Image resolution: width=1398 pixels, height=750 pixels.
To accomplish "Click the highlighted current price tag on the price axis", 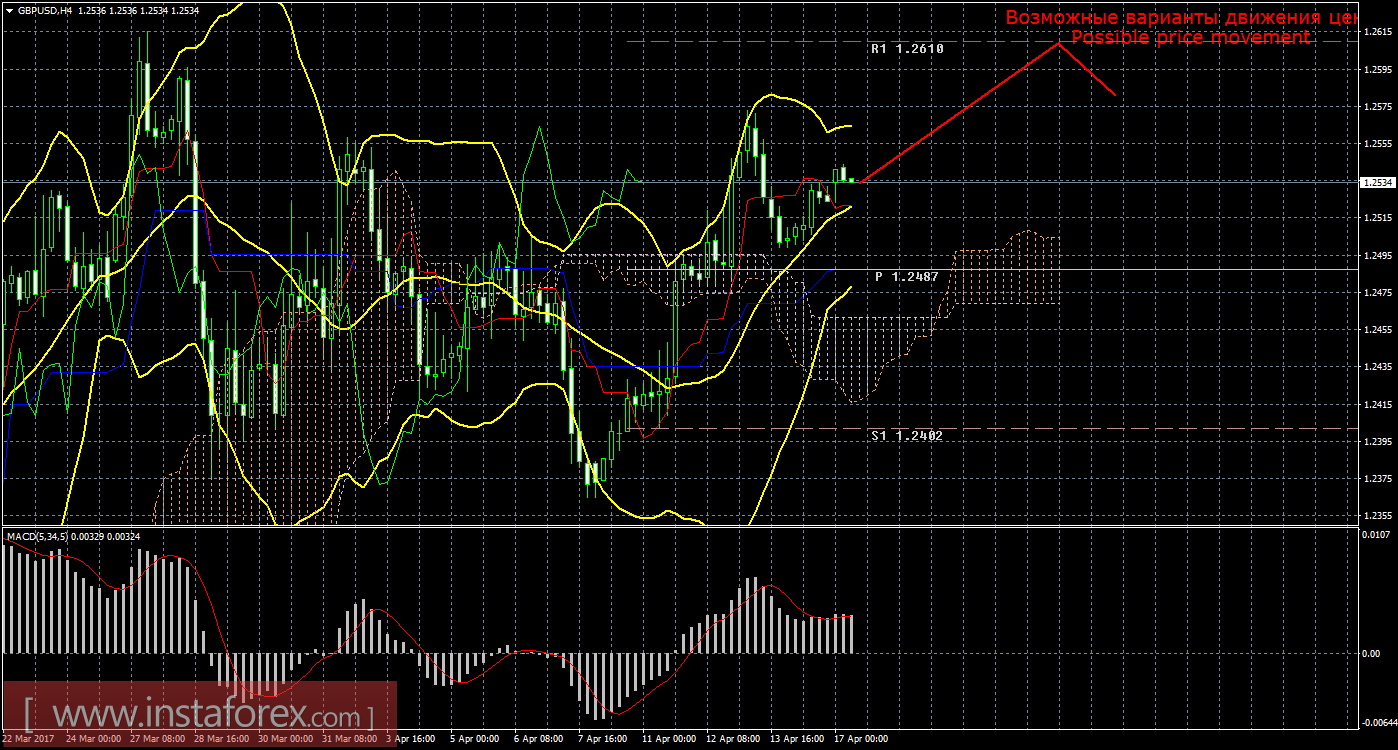I will 1379,182.
